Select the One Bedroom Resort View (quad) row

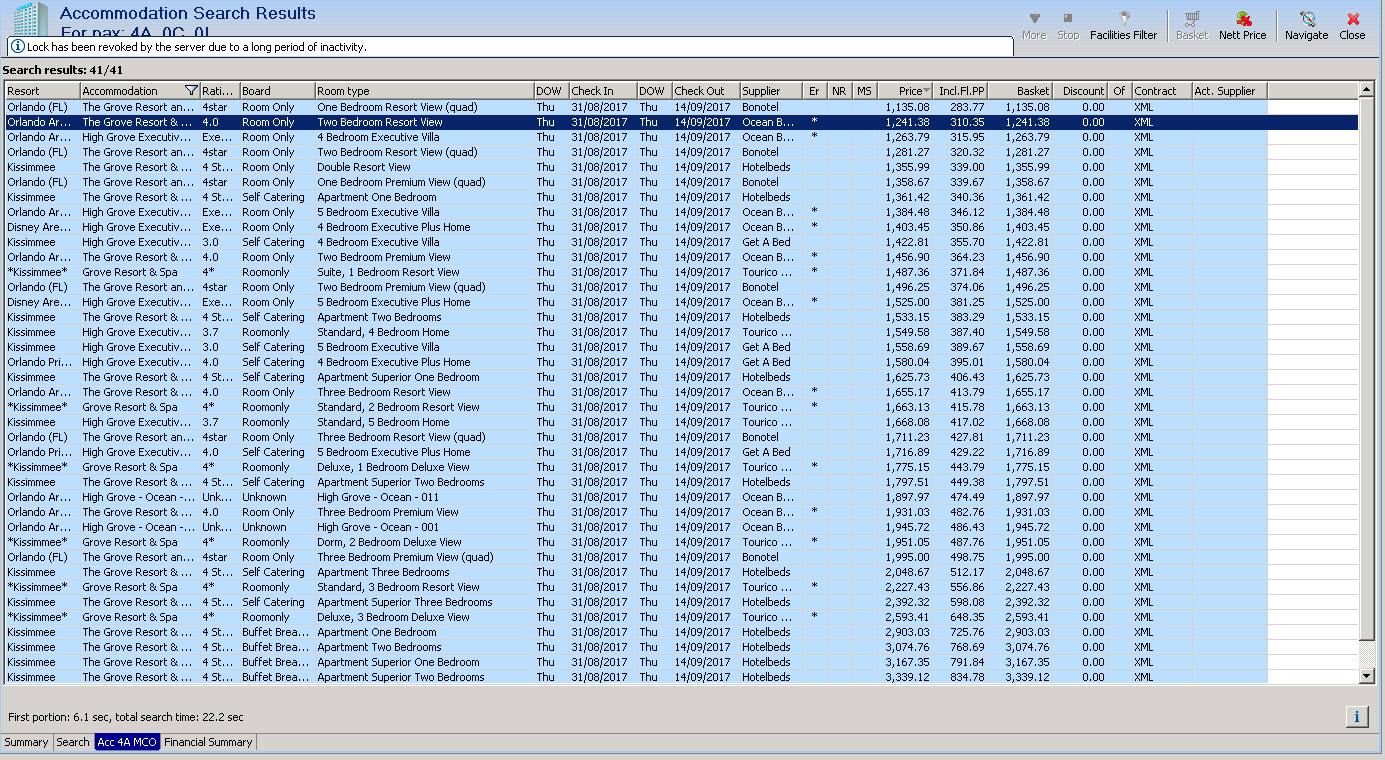coord(397,107)
